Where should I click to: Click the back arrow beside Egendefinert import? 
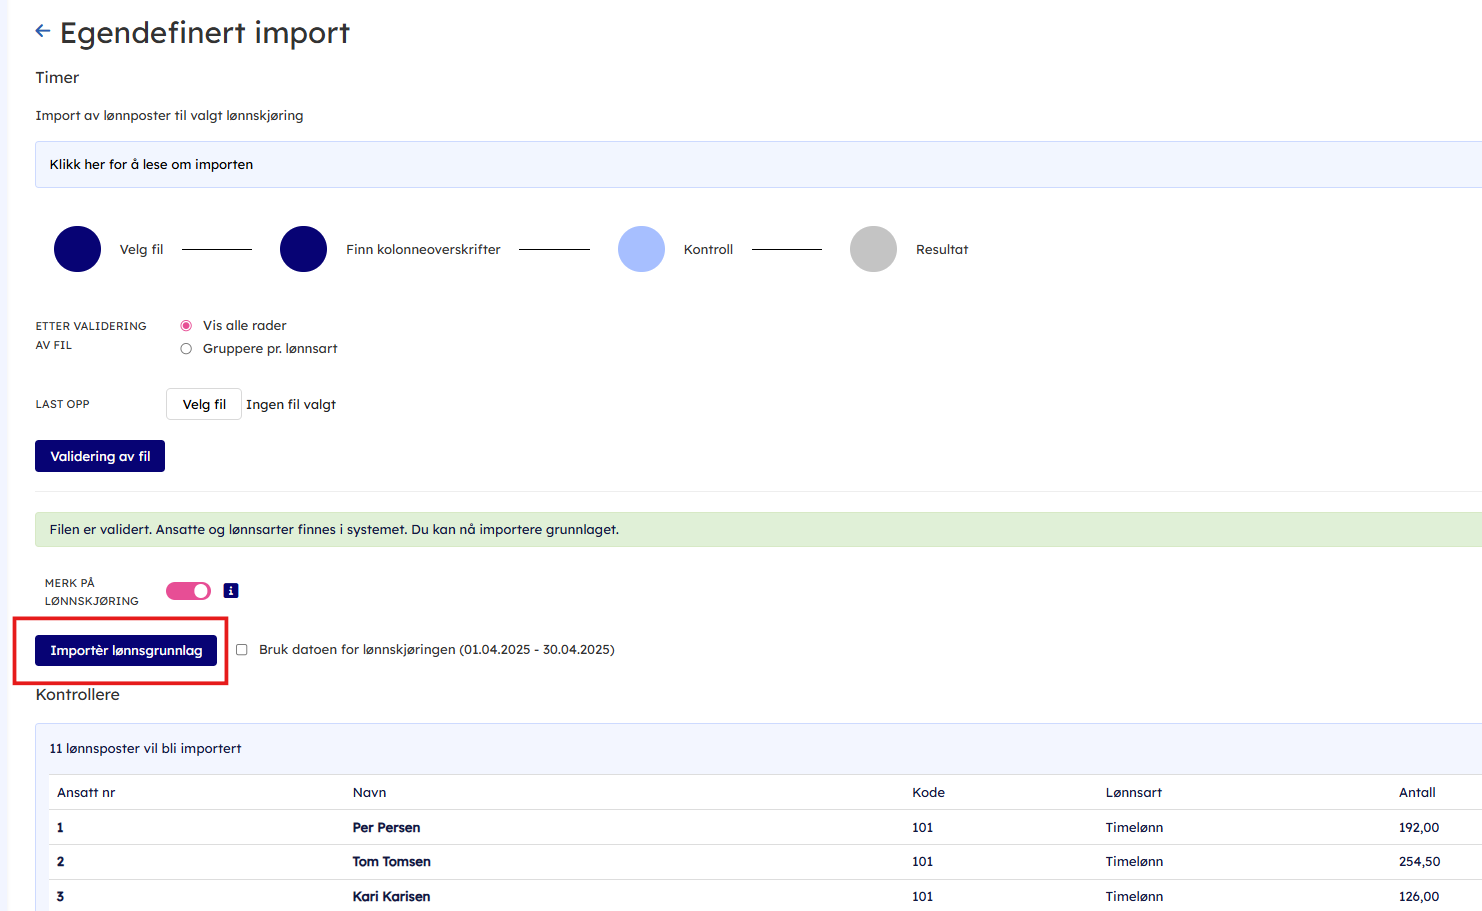43,31
